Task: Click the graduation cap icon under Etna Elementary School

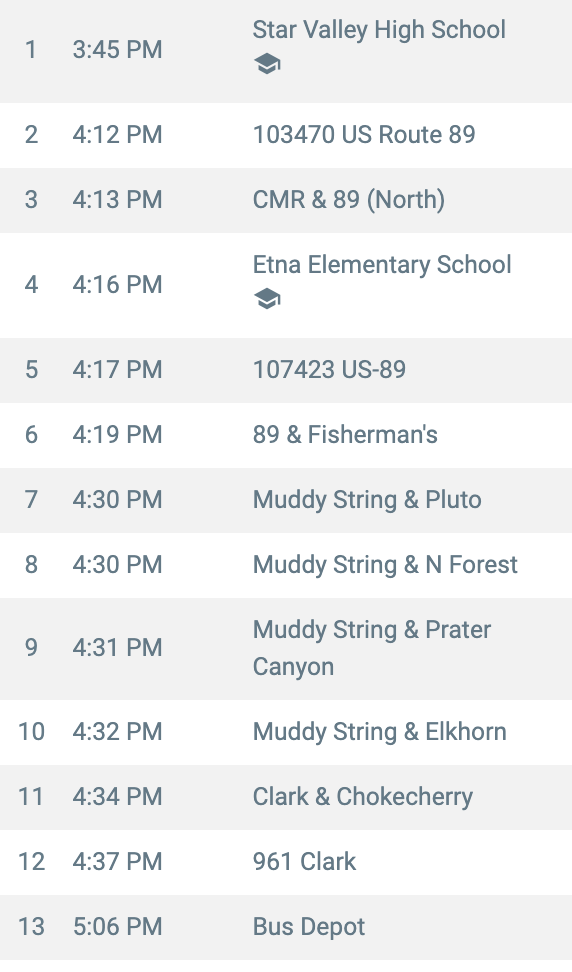Action: tap(267, 299)
